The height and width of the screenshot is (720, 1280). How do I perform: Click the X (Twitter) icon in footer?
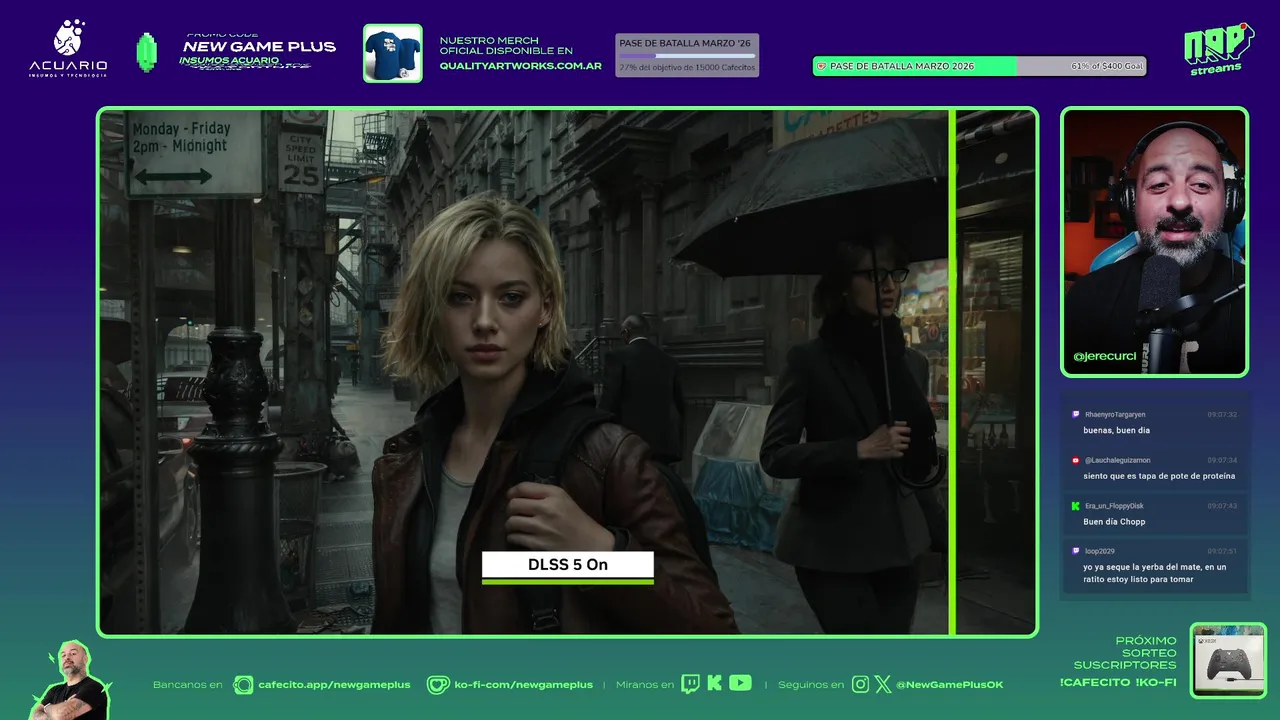(x=882, y=684)
